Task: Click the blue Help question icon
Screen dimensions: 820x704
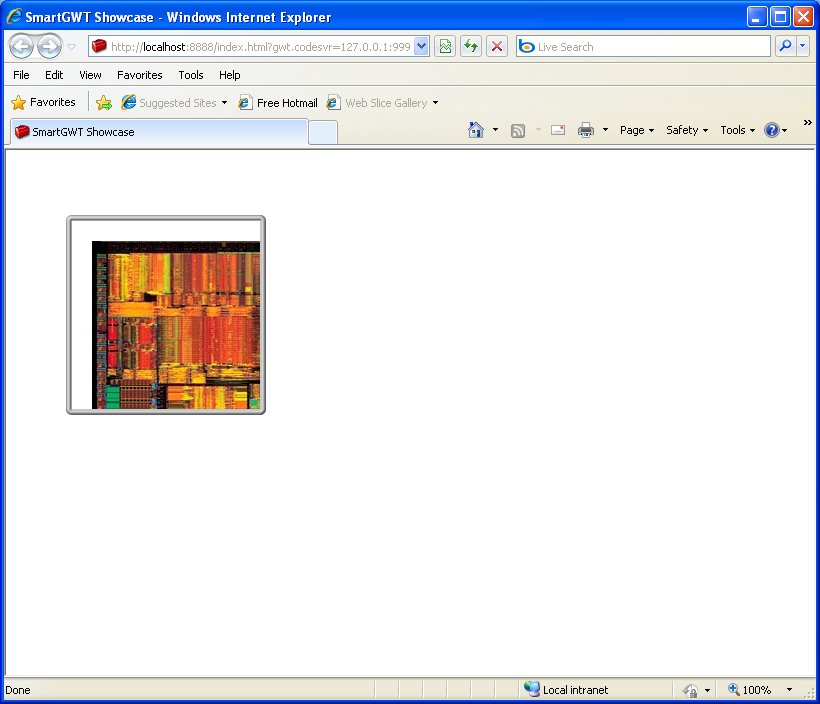Action: click(772, 130)
